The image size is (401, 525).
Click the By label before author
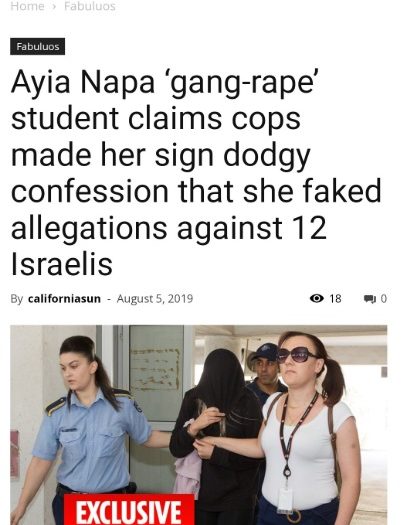pyautogui.click(x=17, y=299)
